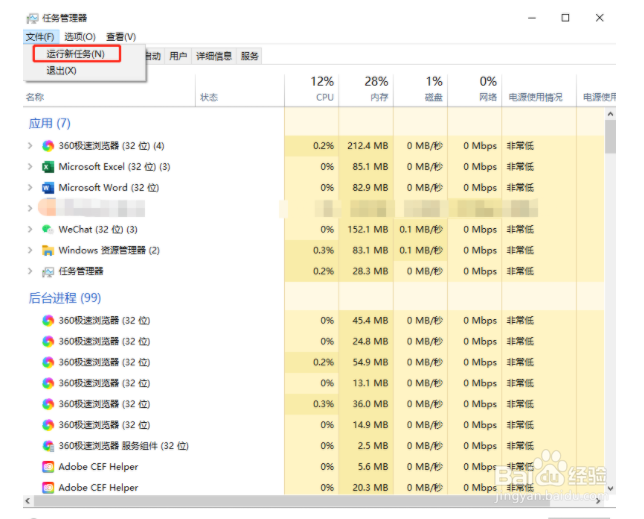This screenshot has height=519, width=644.
Task: Choose 运行新任务(N) from the menu
Action: coord(76,54)
